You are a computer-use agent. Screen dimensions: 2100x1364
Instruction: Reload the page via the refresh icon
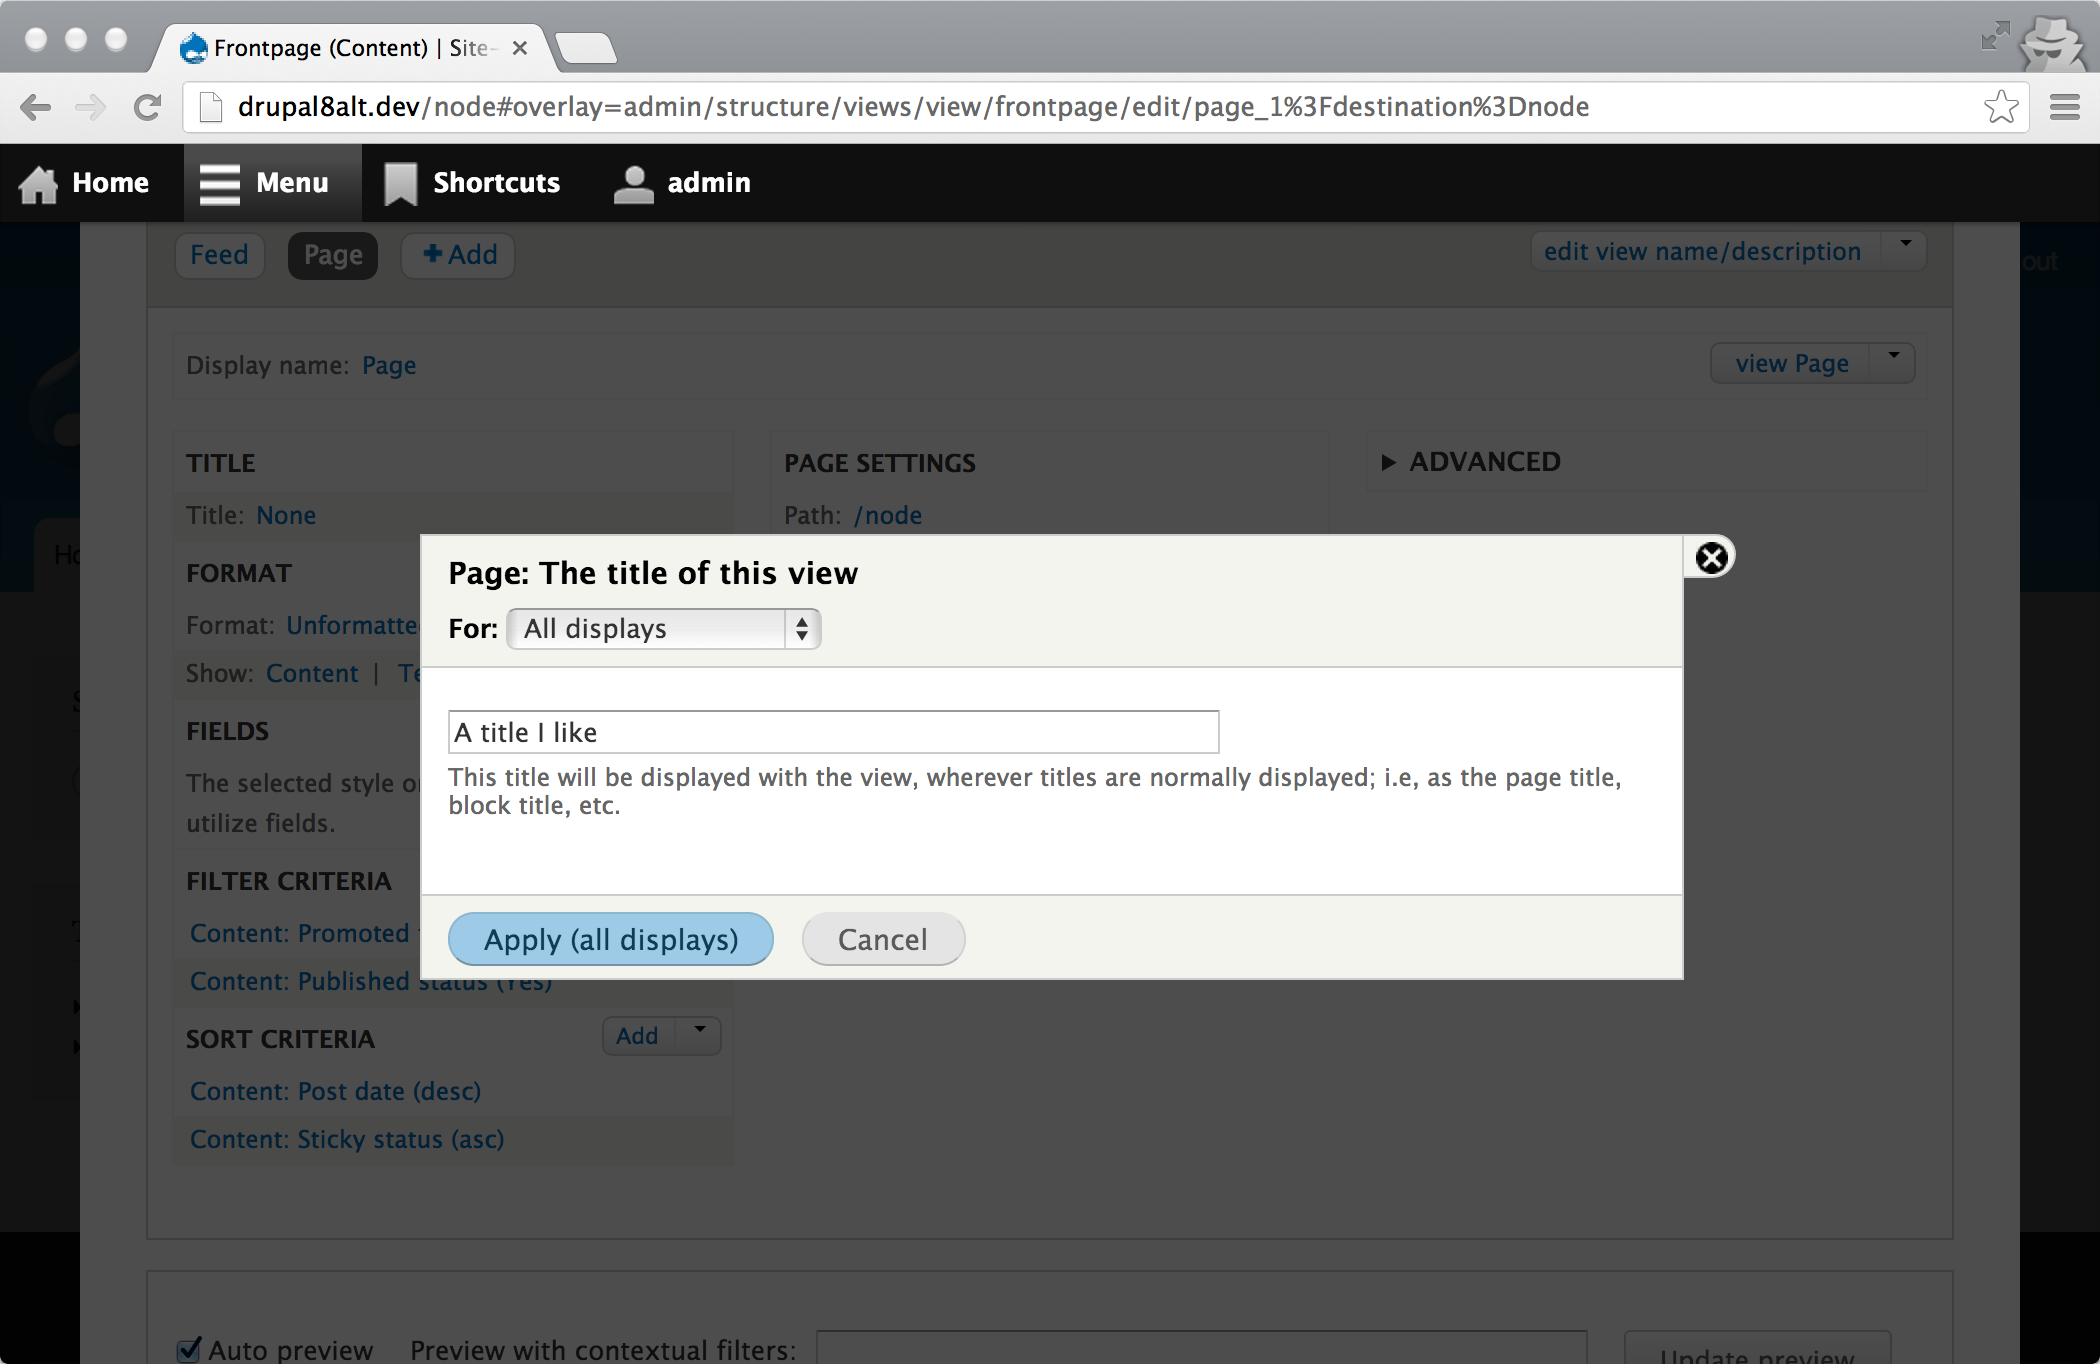coord(148,106)
